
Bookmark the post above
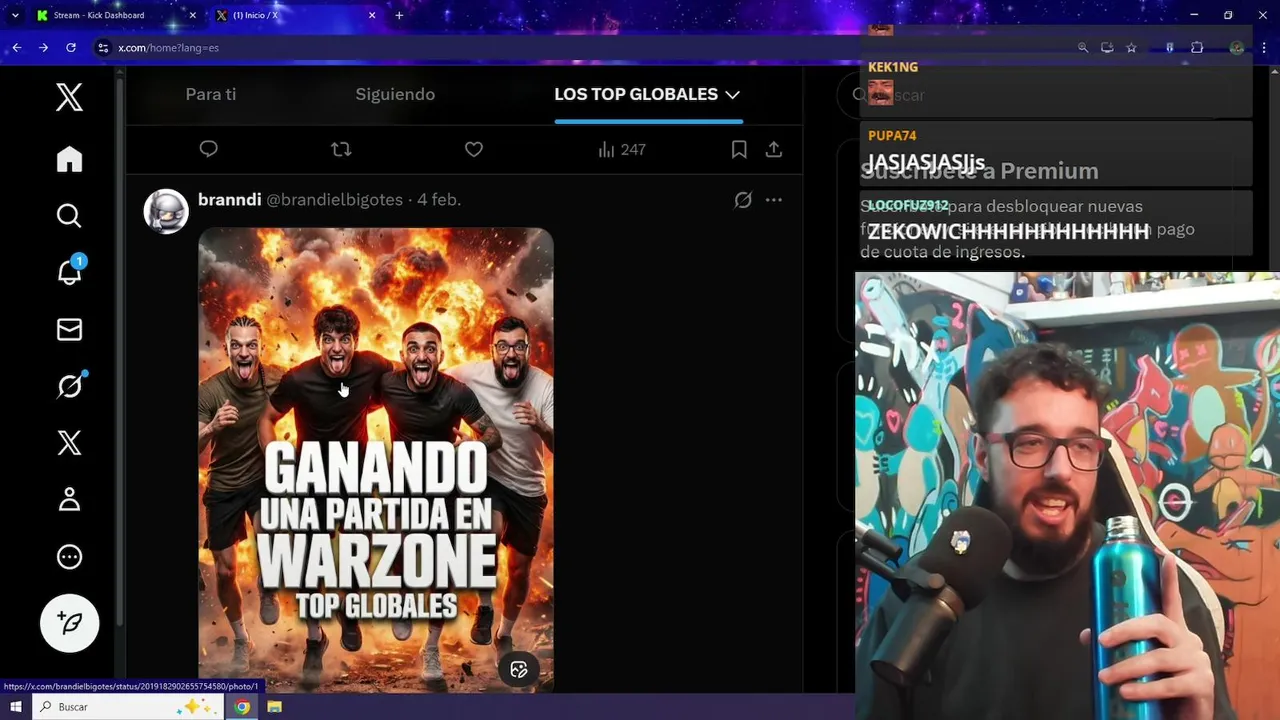point(739,149)
